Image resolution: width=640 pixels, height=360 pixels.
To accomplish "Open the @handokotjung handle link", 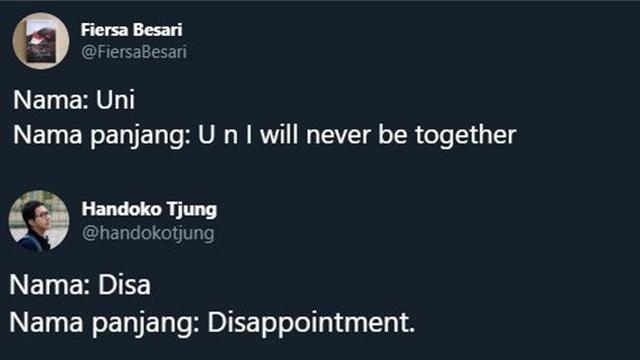I will [x=148, y=234].
